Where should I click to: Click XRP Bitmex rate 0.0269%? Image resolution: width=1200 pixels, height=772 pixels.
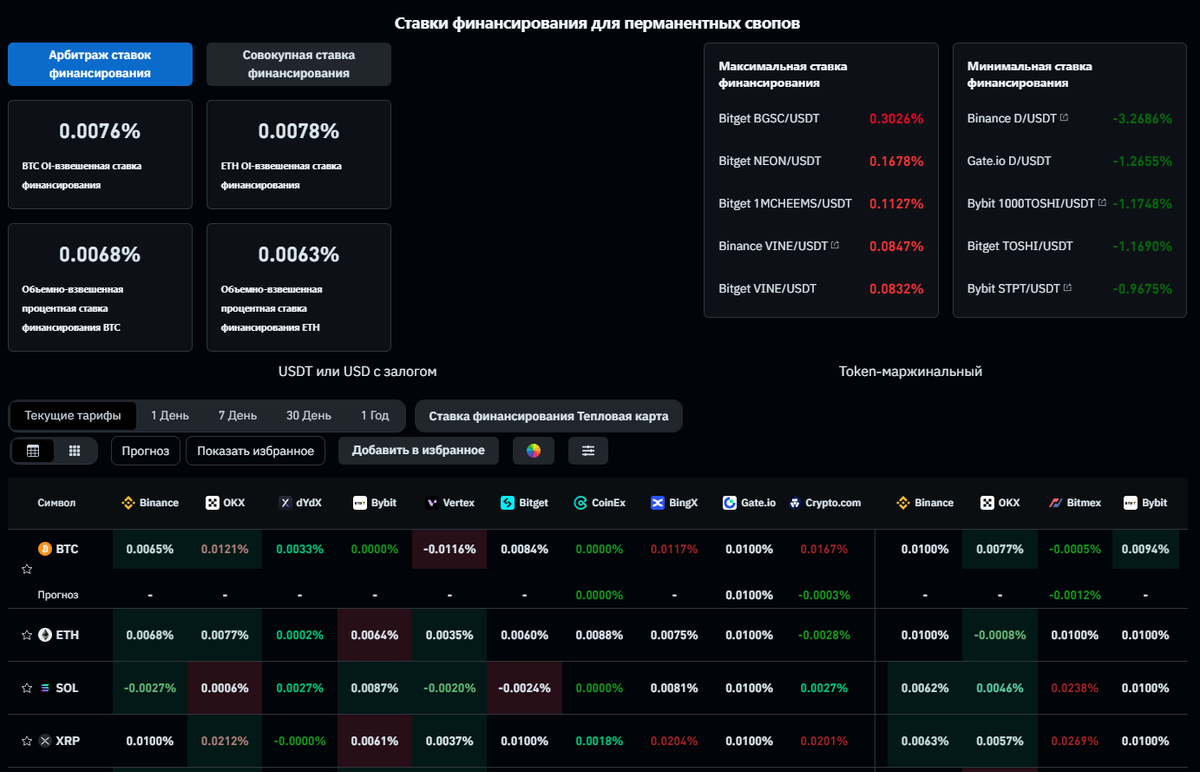[x=1075, y=741]
